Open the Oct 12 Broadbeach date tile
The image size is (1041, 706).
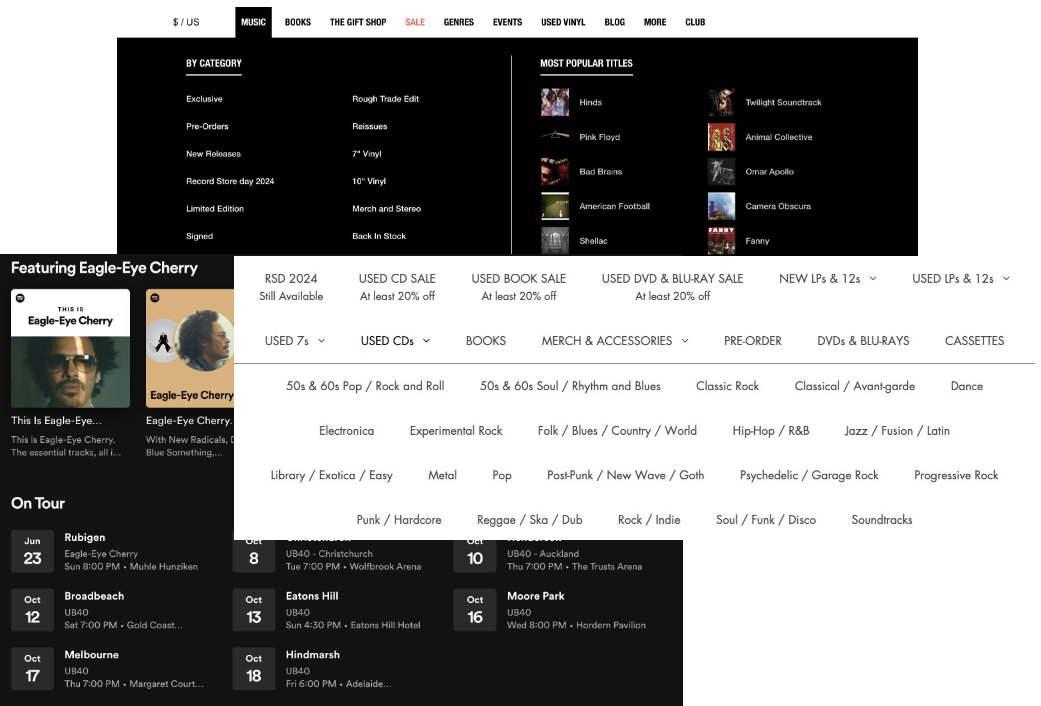click(x=33, y=610)
